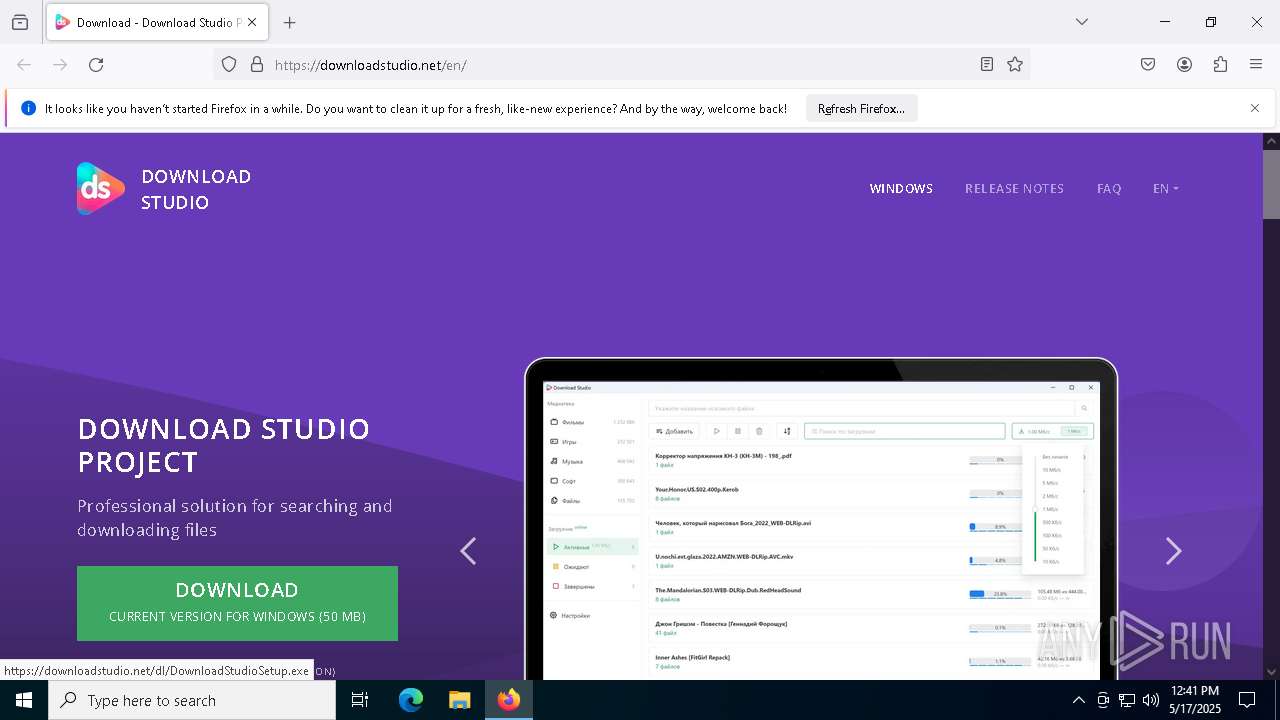Show site security padlock info
This screenshot has width=1280, height=720.
tap(257, 64)
